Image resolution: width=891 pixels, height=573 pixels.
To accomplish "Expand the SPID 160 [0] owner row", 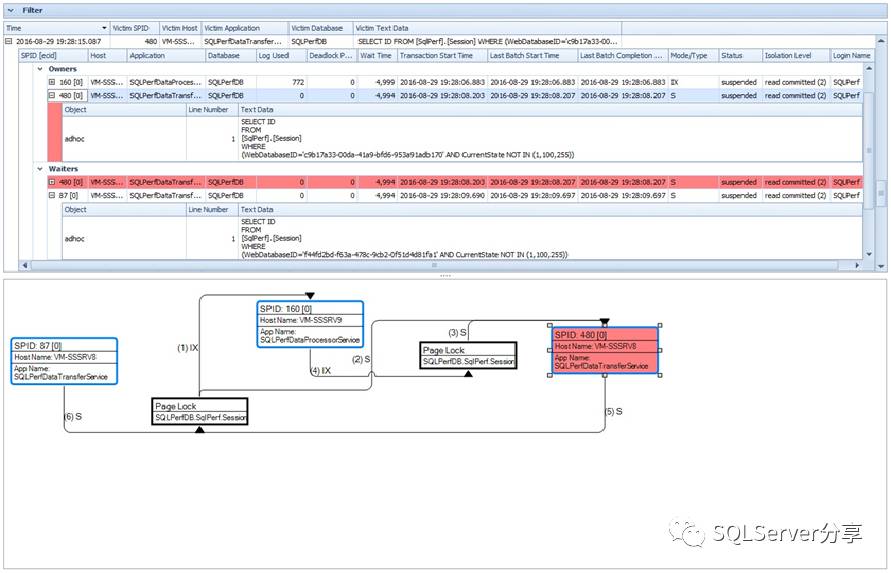I will pos(52,82).
